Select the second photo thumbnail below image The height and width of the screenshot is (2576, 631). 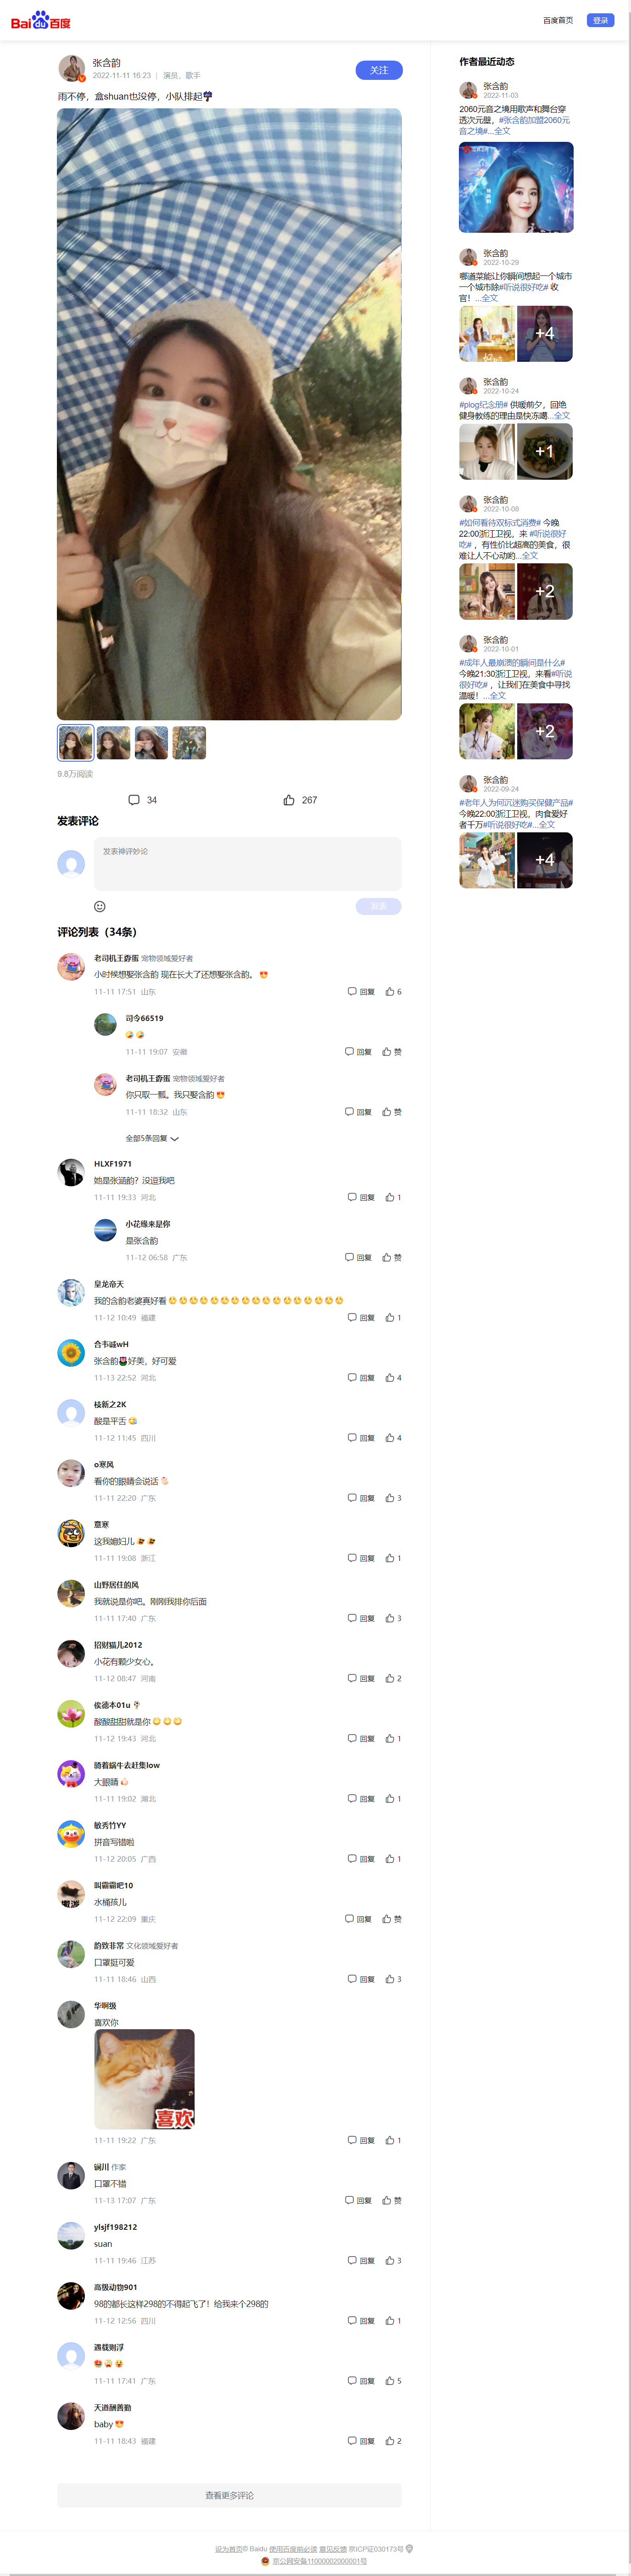pyautogui.click(x=113, y=743)
